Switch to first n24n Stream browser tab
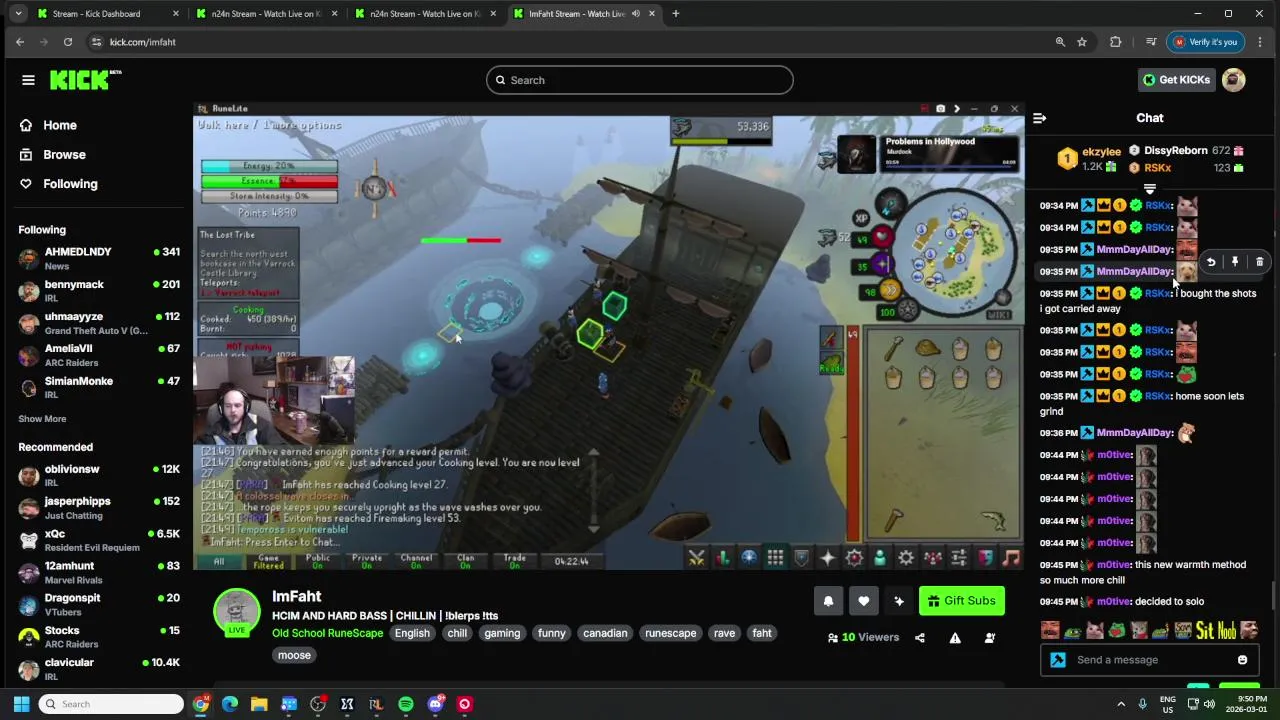 click(266, 14)
